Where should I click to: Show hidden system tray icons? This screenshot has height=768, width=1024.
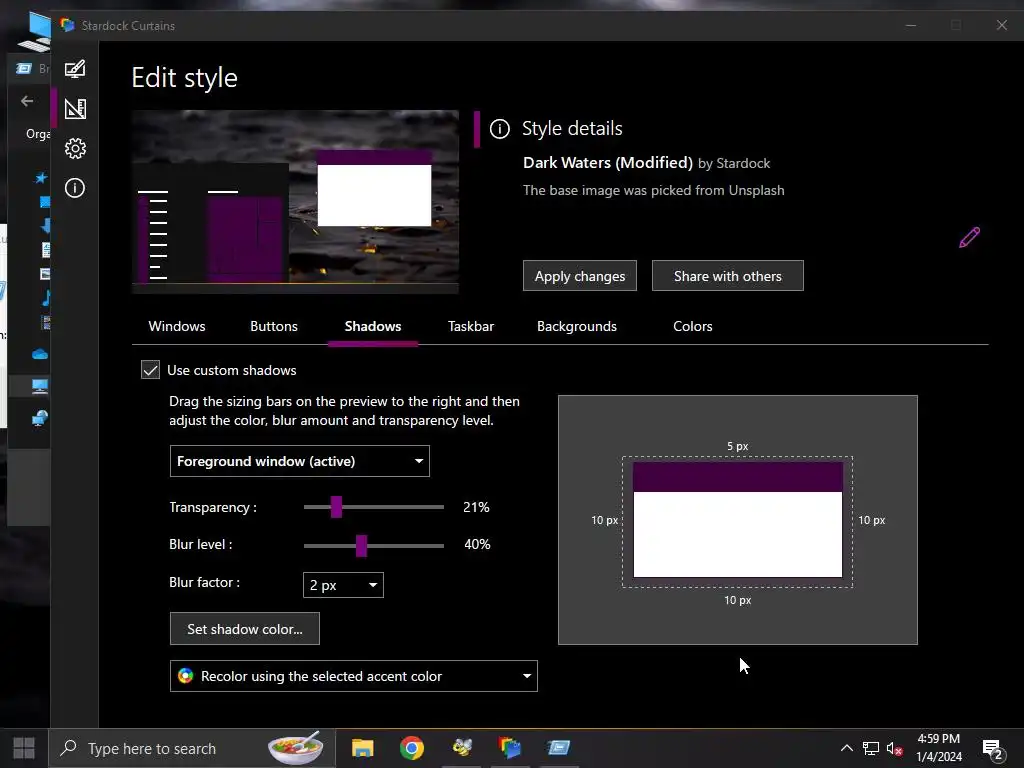pyautogui.click(x=846, y=748)
